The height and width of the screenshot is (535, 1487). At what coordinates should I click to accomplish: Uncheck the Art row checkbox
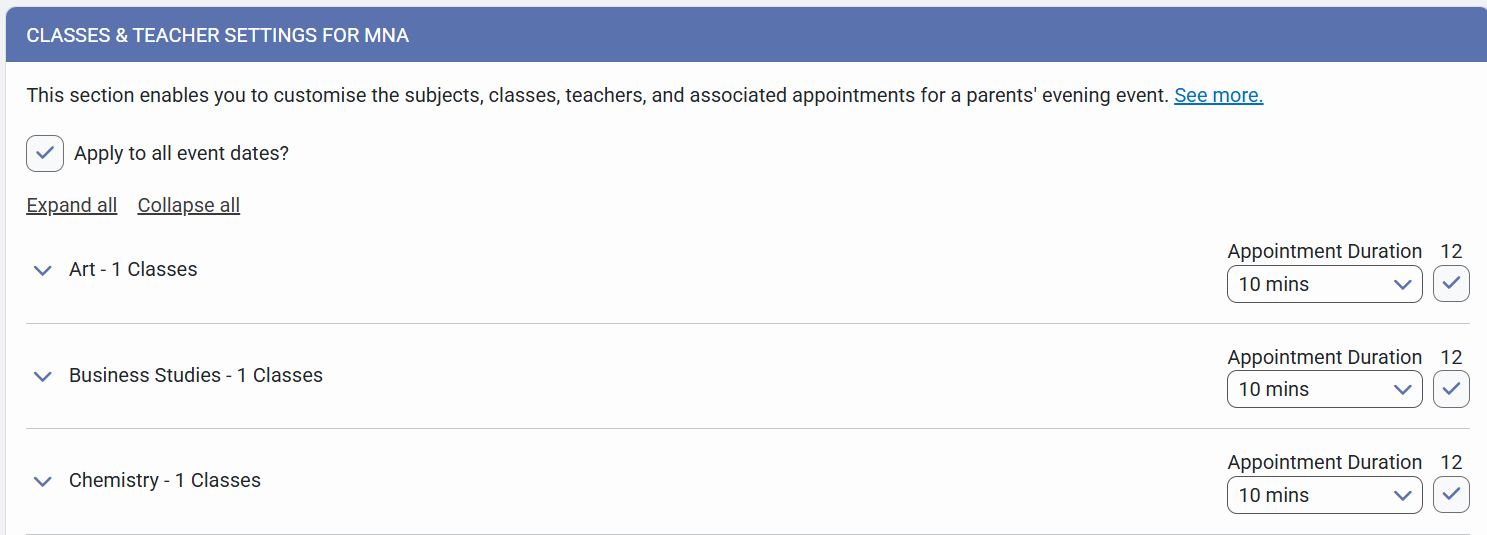click(x=1451, y=284)
